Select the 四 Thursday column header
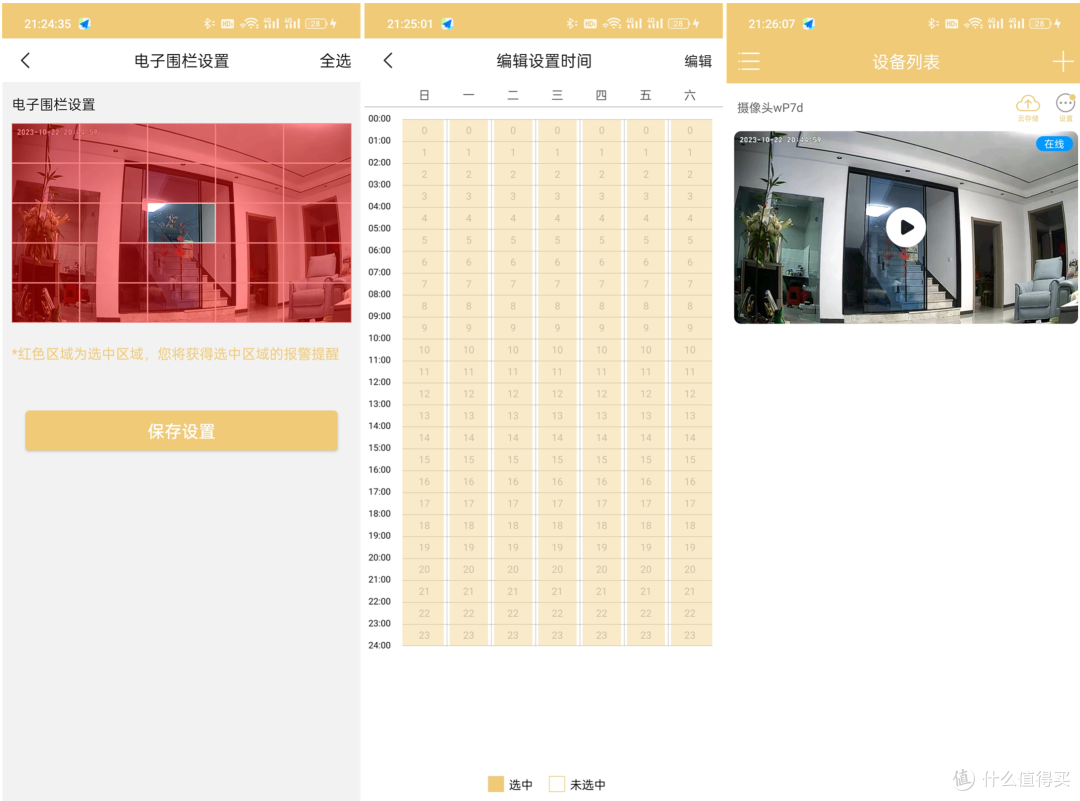The image size is (1080, 801). pos(601,95)
